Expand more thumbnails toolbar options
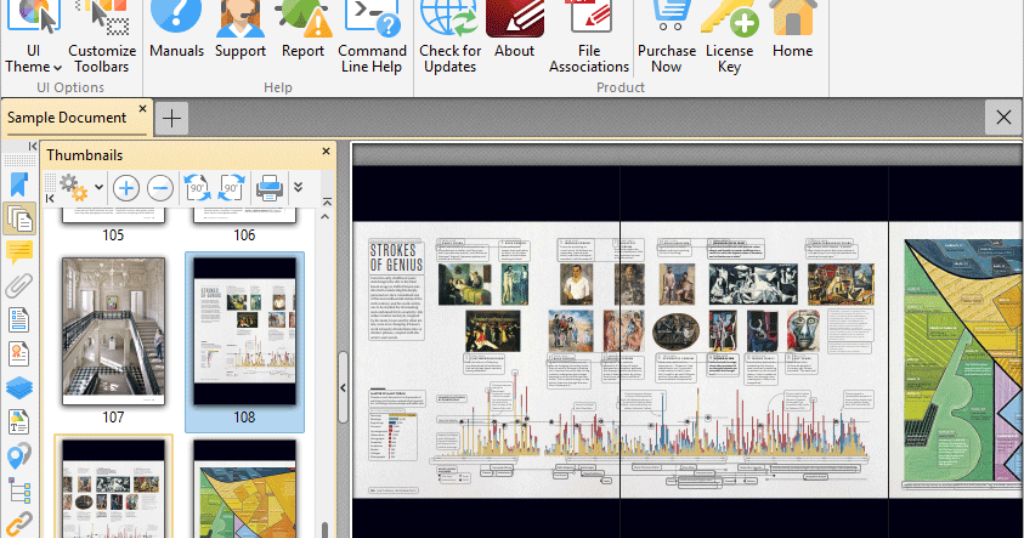The image size is (1024, 538). (x=298, y=187)
